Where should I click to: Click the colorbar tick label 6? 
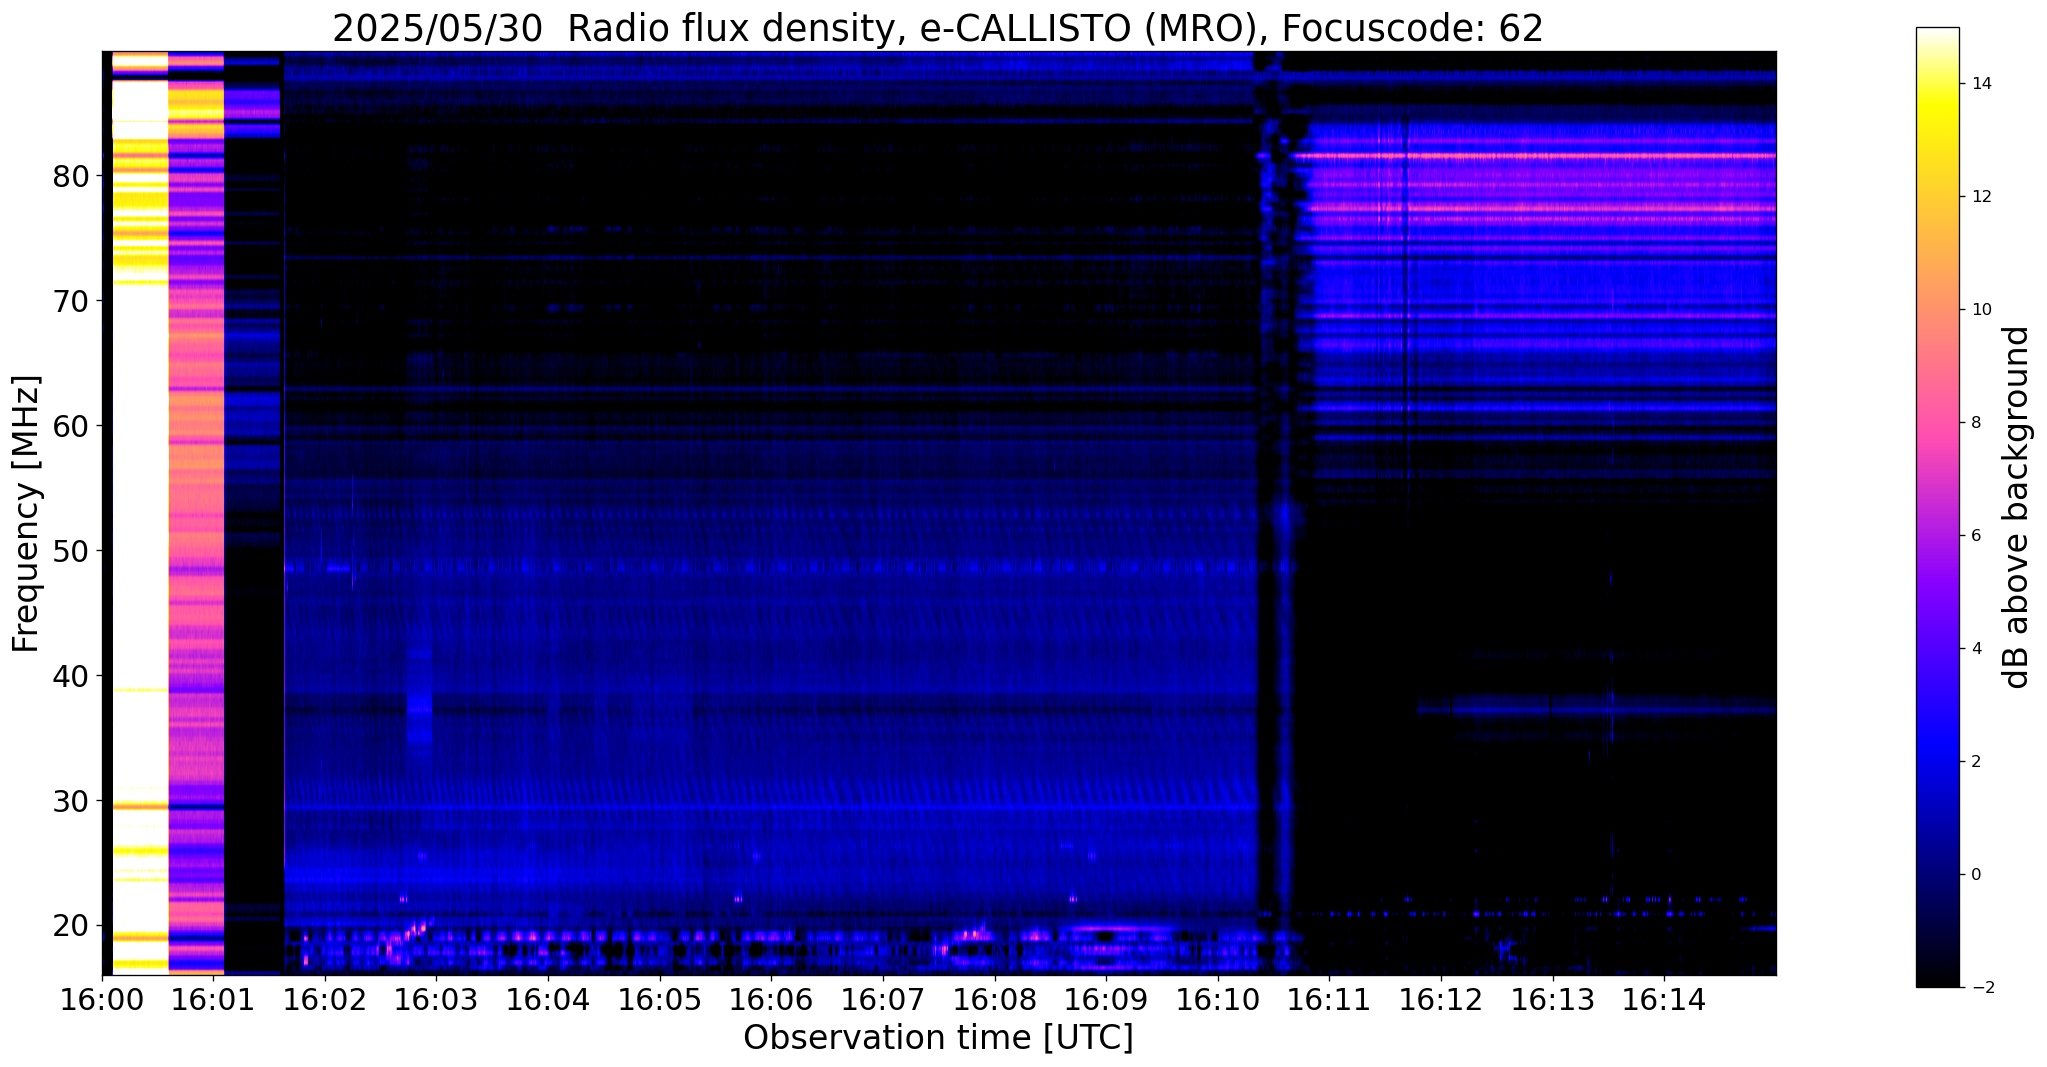(x=1975, y=536)
